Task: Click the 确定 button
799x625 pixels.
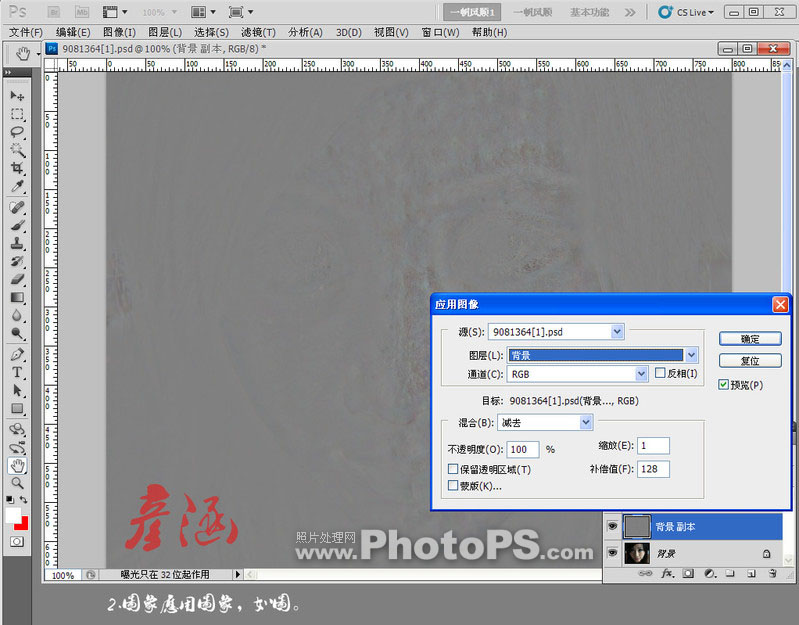Action: [750, 339]
